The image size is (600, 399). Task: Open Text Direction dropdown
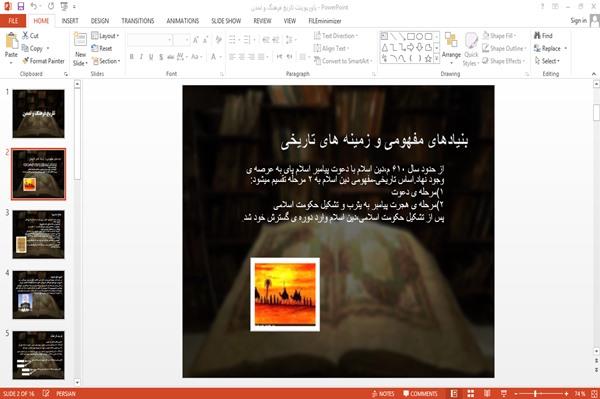336,36
